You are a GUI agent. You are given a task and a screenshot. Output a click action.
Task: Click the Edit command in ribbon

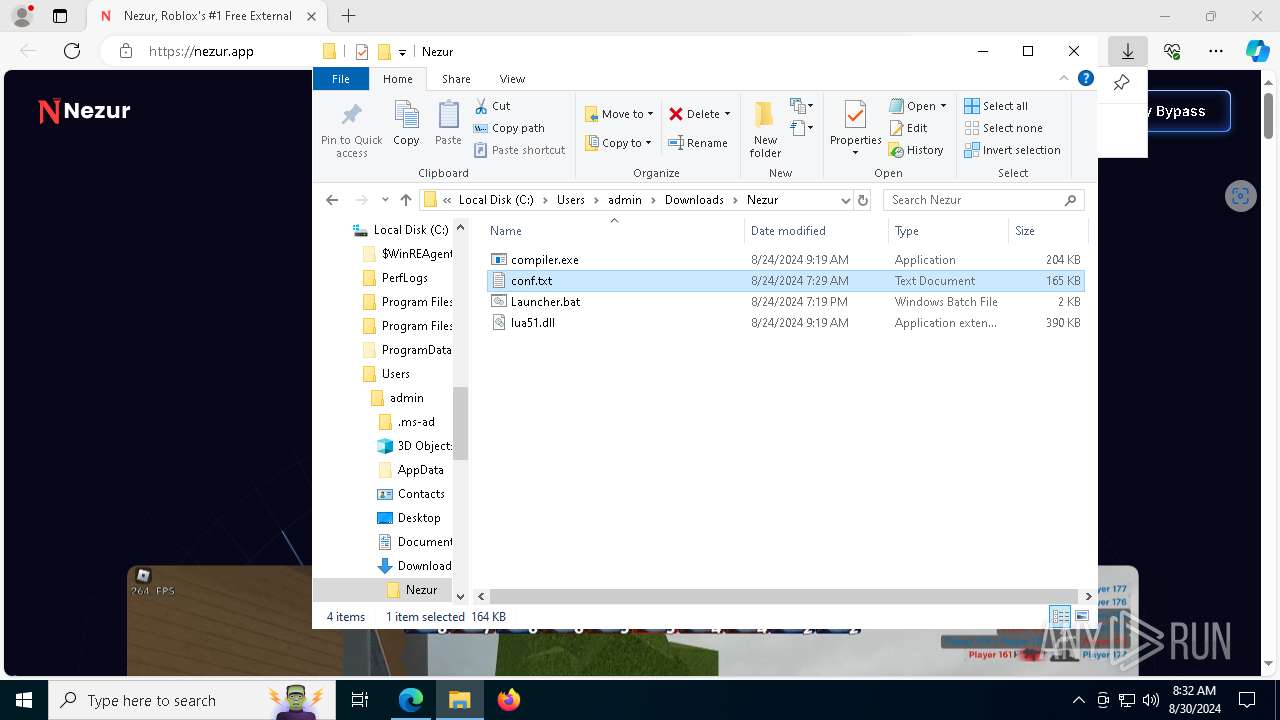pyautogui.click(x=908, y=128)
